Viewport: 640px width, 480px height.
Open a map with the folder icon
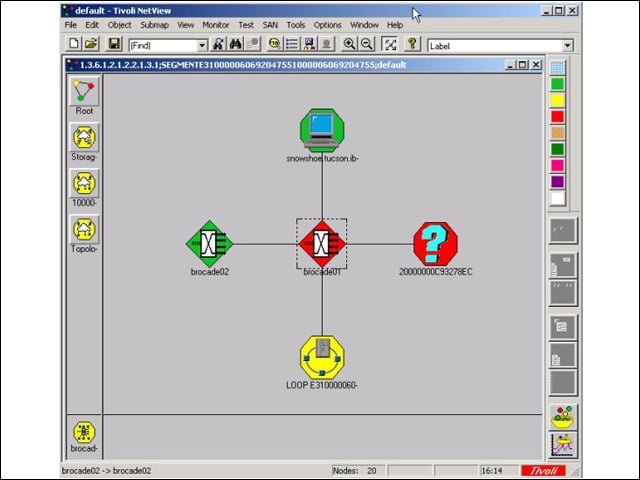pyautogui.click(x=91, y=44)
